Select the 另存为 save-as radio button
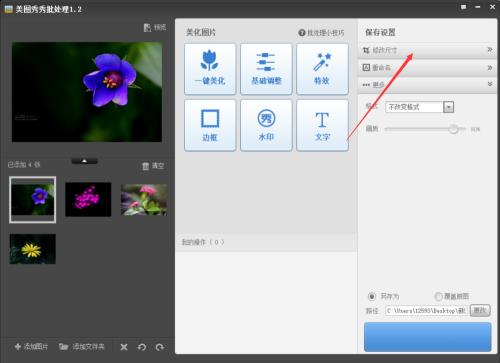Screen dimensions: 500x363 coord(372,296)
